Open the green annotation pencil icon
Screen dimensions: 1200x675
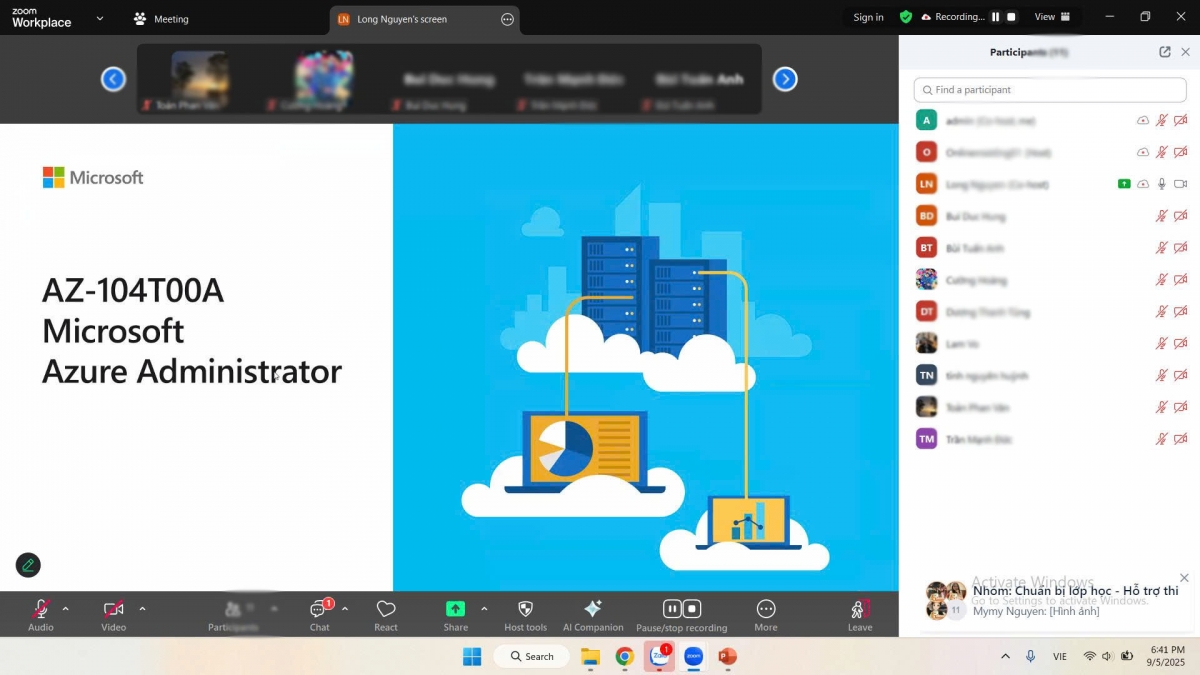(28, 565)
